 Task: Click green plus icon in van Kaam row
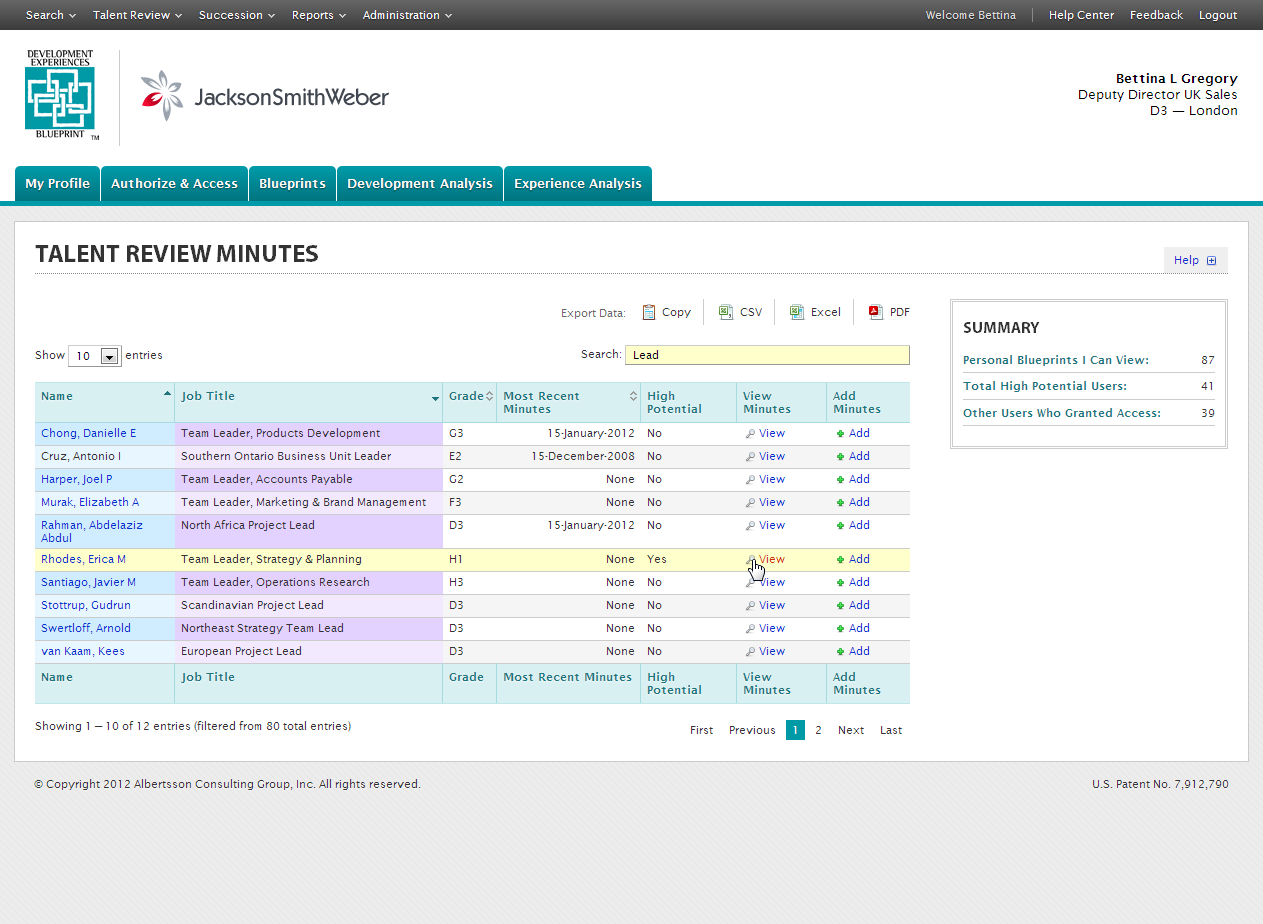point(840,652)
